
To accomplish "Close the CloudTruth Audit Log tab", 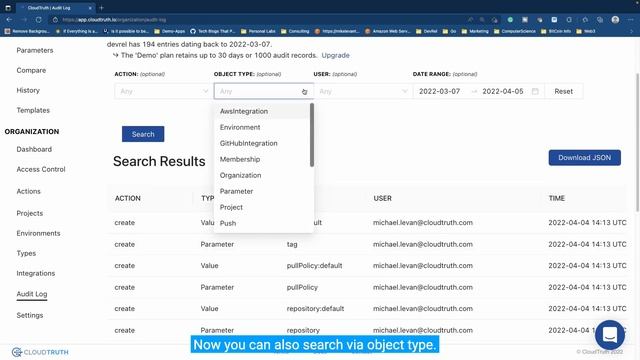I will coord(90,8).
